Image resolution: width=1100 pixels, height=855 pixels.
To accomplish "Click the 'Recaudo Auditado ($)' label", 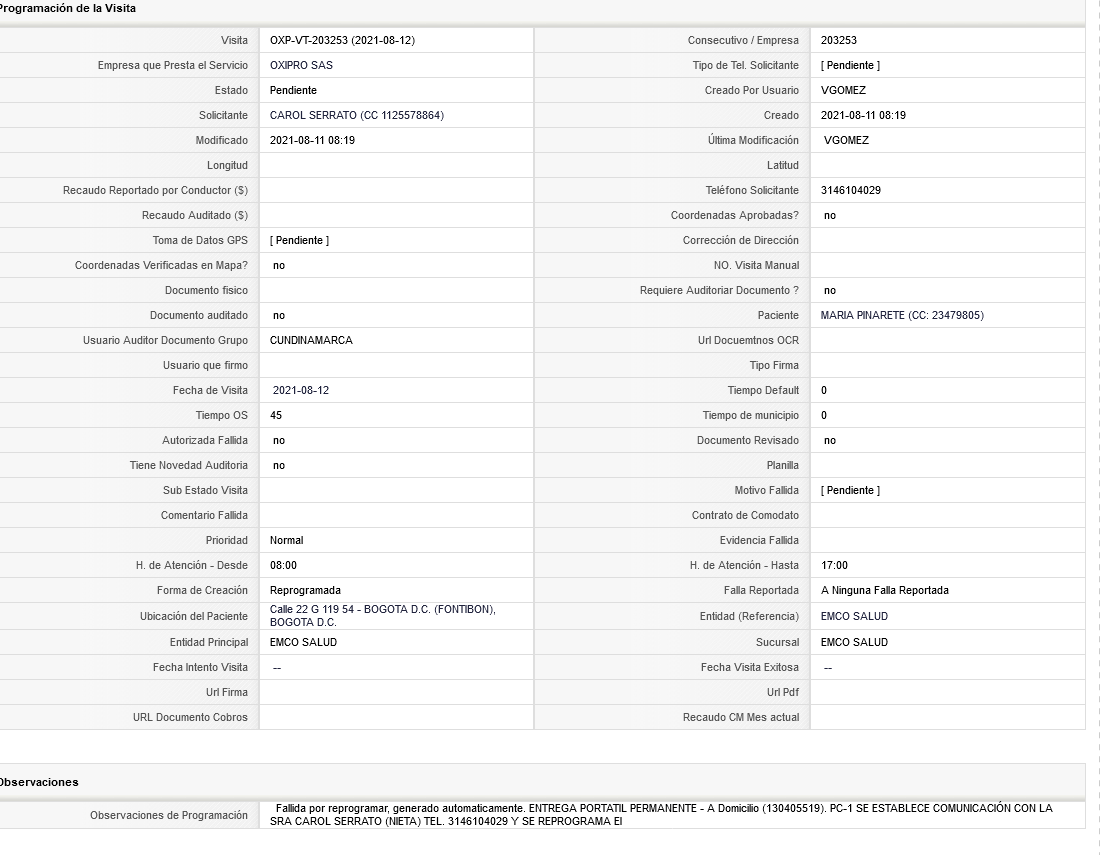I will [194, 215].
